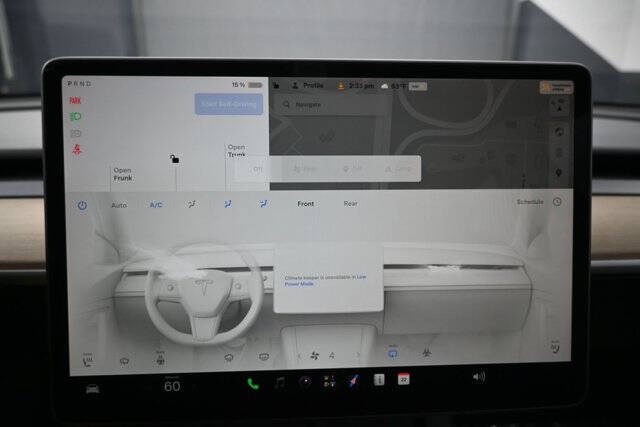
Task: Tap the clock icon beside Schedule
Action: click(x=557, y=202)
